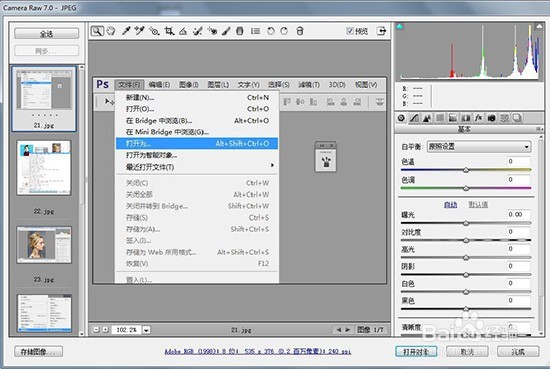Click the 色温 temperature slider handle
The width and height of the screenshot is (550, 369).
tap(466, 170)
